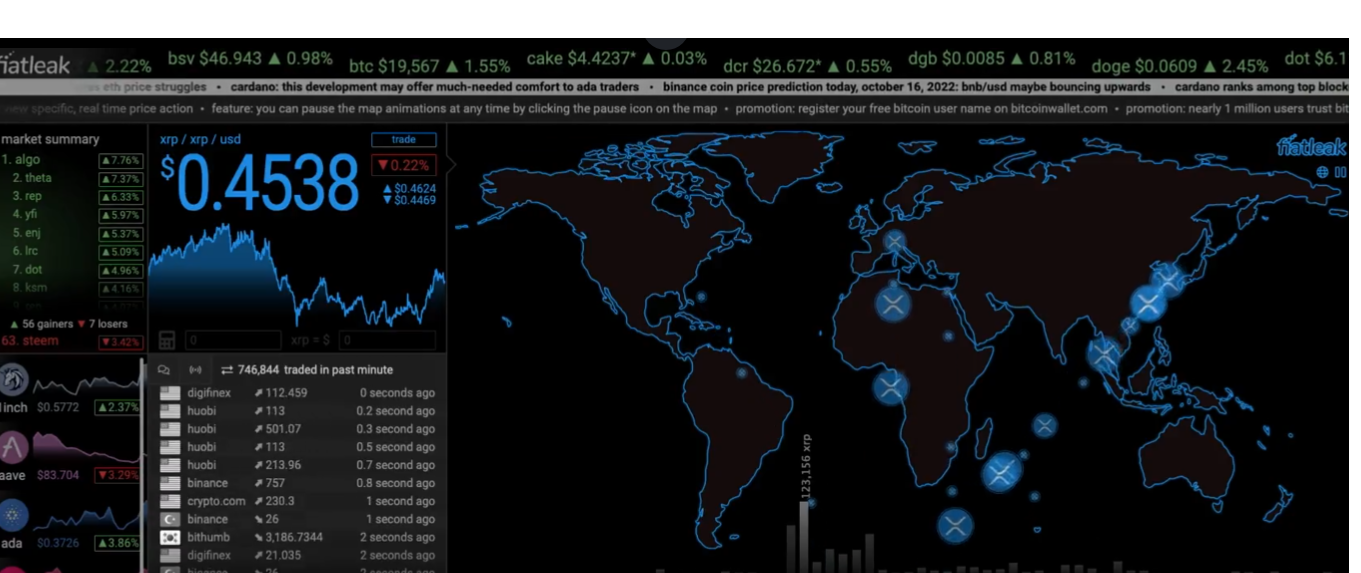Select steem, ranked 63 in the summary
Image resolution: width=1361 pixels, height=573 pixels.
pyautogui.click(x=30, y=341)
